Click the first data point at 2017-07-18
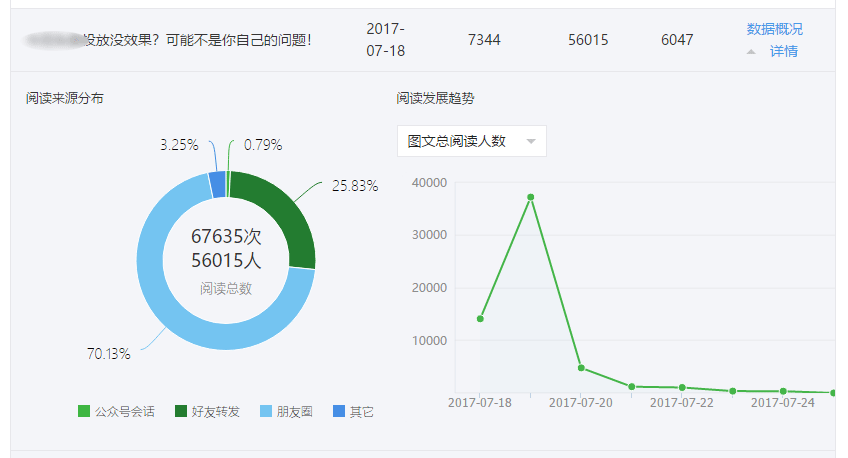848x458 pixels. 480,319
